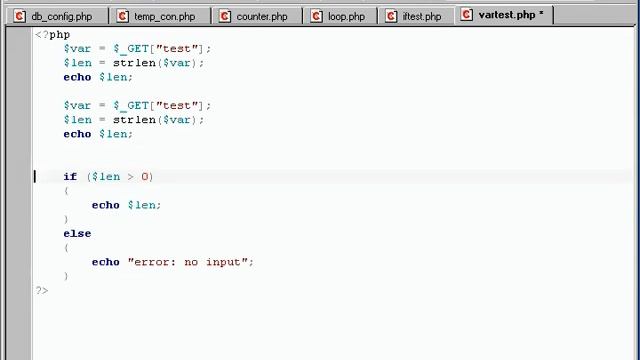Click the loop.php file icon
The width and height of the screenshot is (640, 360).
(316, 16)
